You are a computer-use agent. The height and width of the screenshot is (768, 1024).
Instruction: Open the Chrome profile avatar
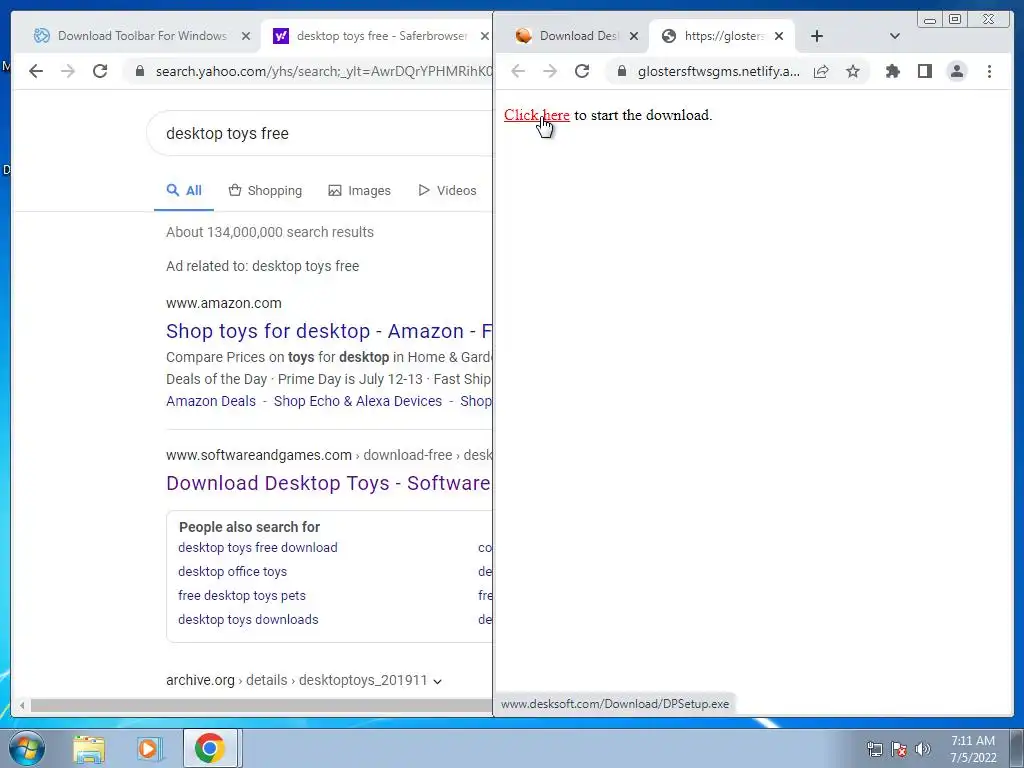tap(957, 71)
